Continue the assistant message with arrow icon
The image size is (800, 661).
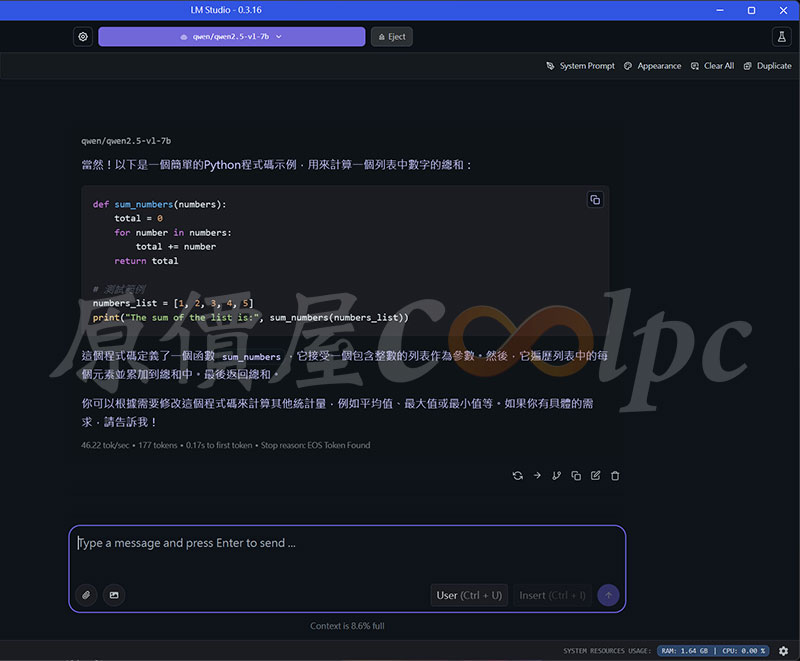[537, 476]
